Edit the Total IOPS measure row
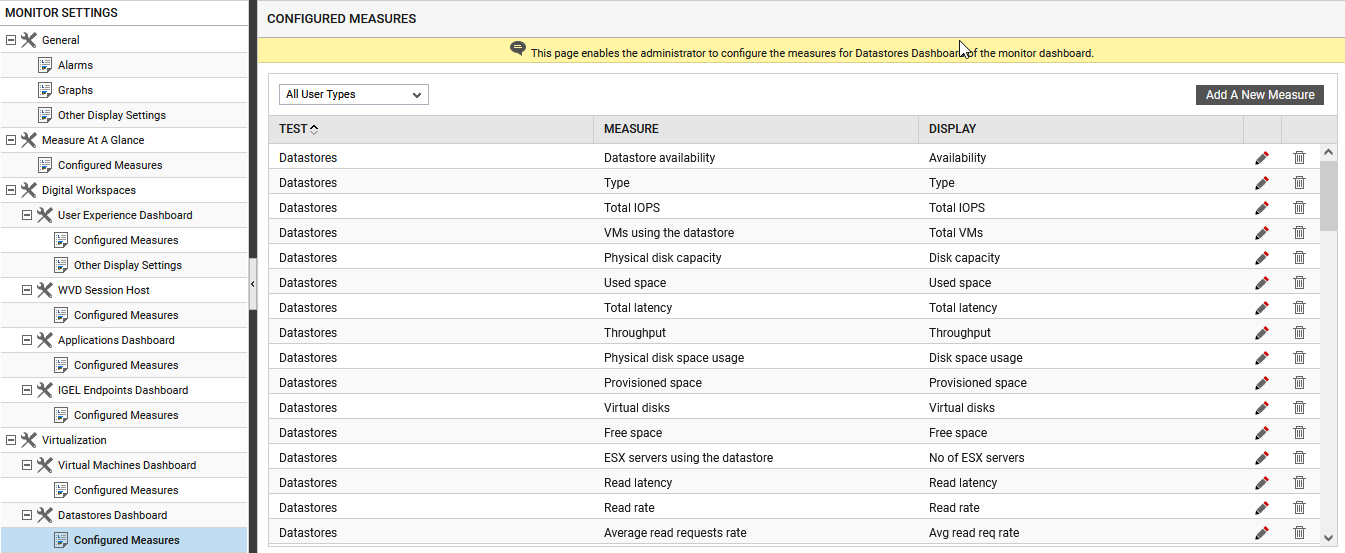The image size is (1345, 553). click(x=1262, y=208)
